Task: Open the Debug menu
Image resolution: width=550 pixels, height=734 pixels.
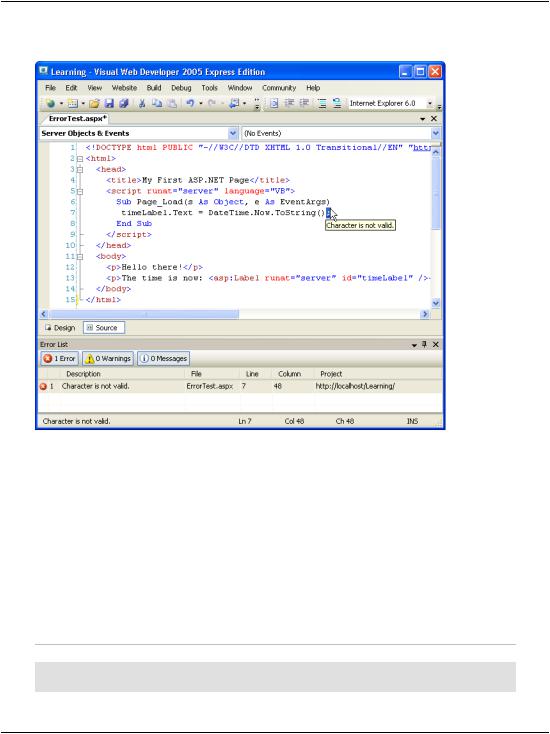Action: [181, 88]
